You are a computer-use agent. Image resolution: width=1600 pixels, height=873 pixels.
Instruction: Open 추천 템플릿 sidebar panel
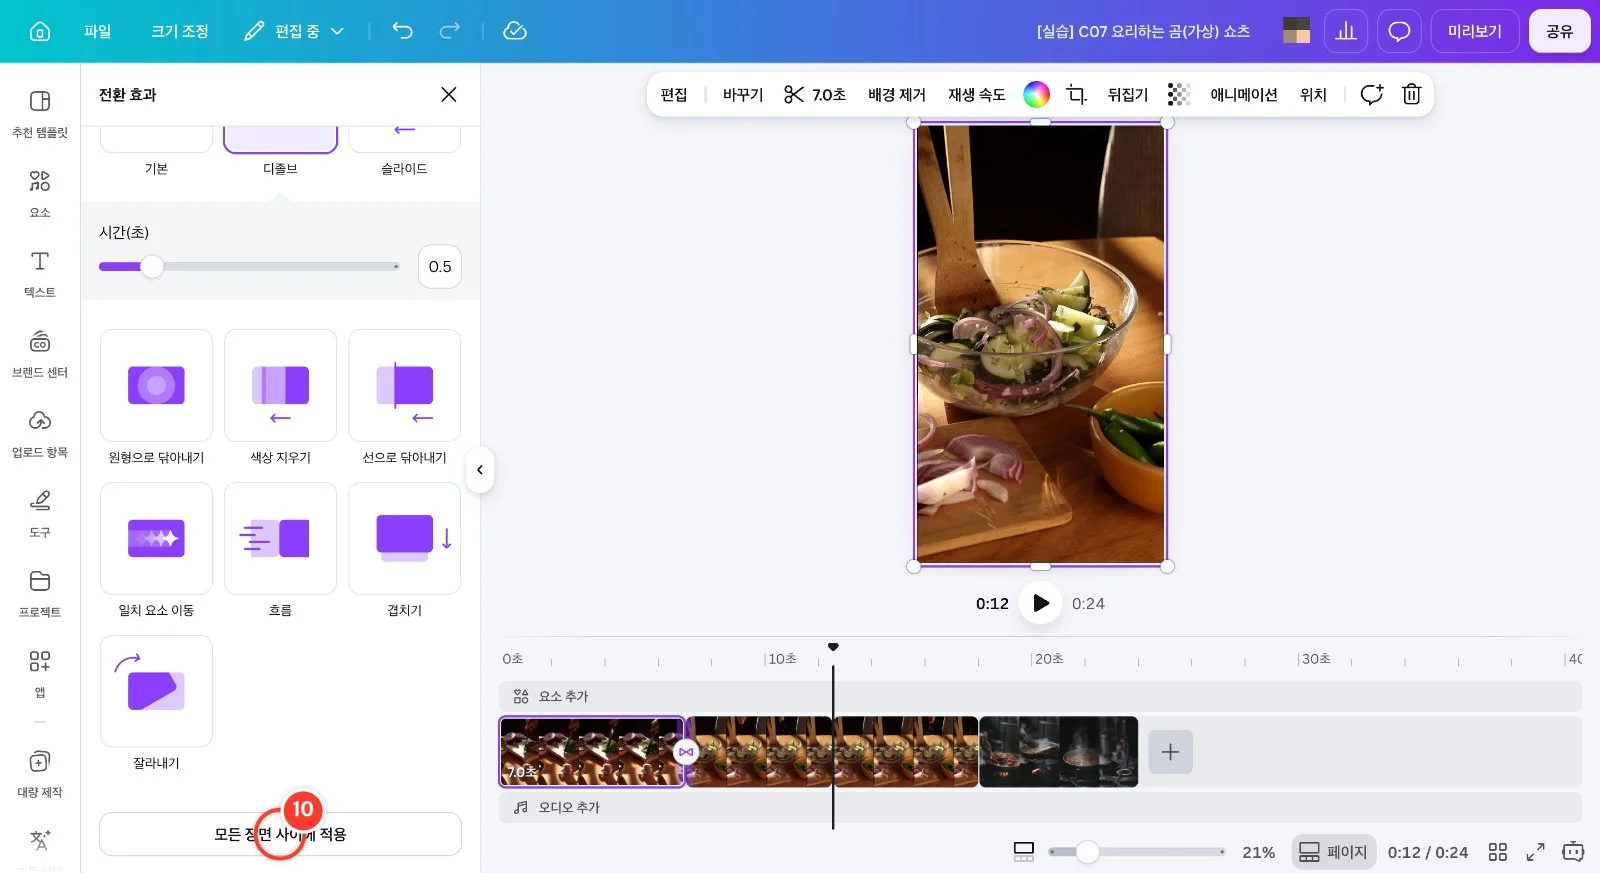(x=40, y=114)
